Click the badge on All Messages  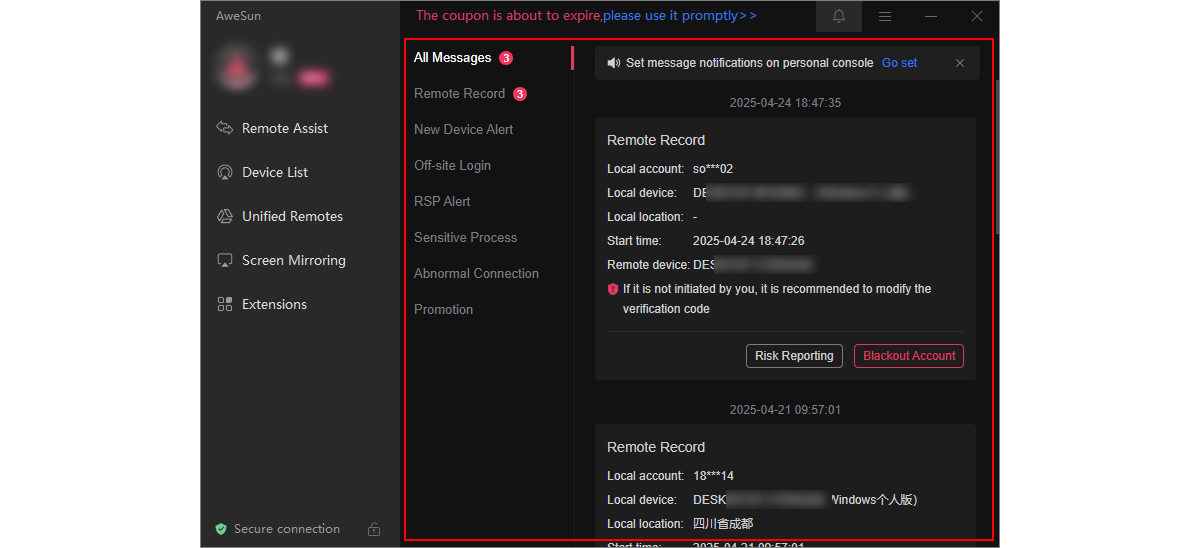click(x=506, y=58)
